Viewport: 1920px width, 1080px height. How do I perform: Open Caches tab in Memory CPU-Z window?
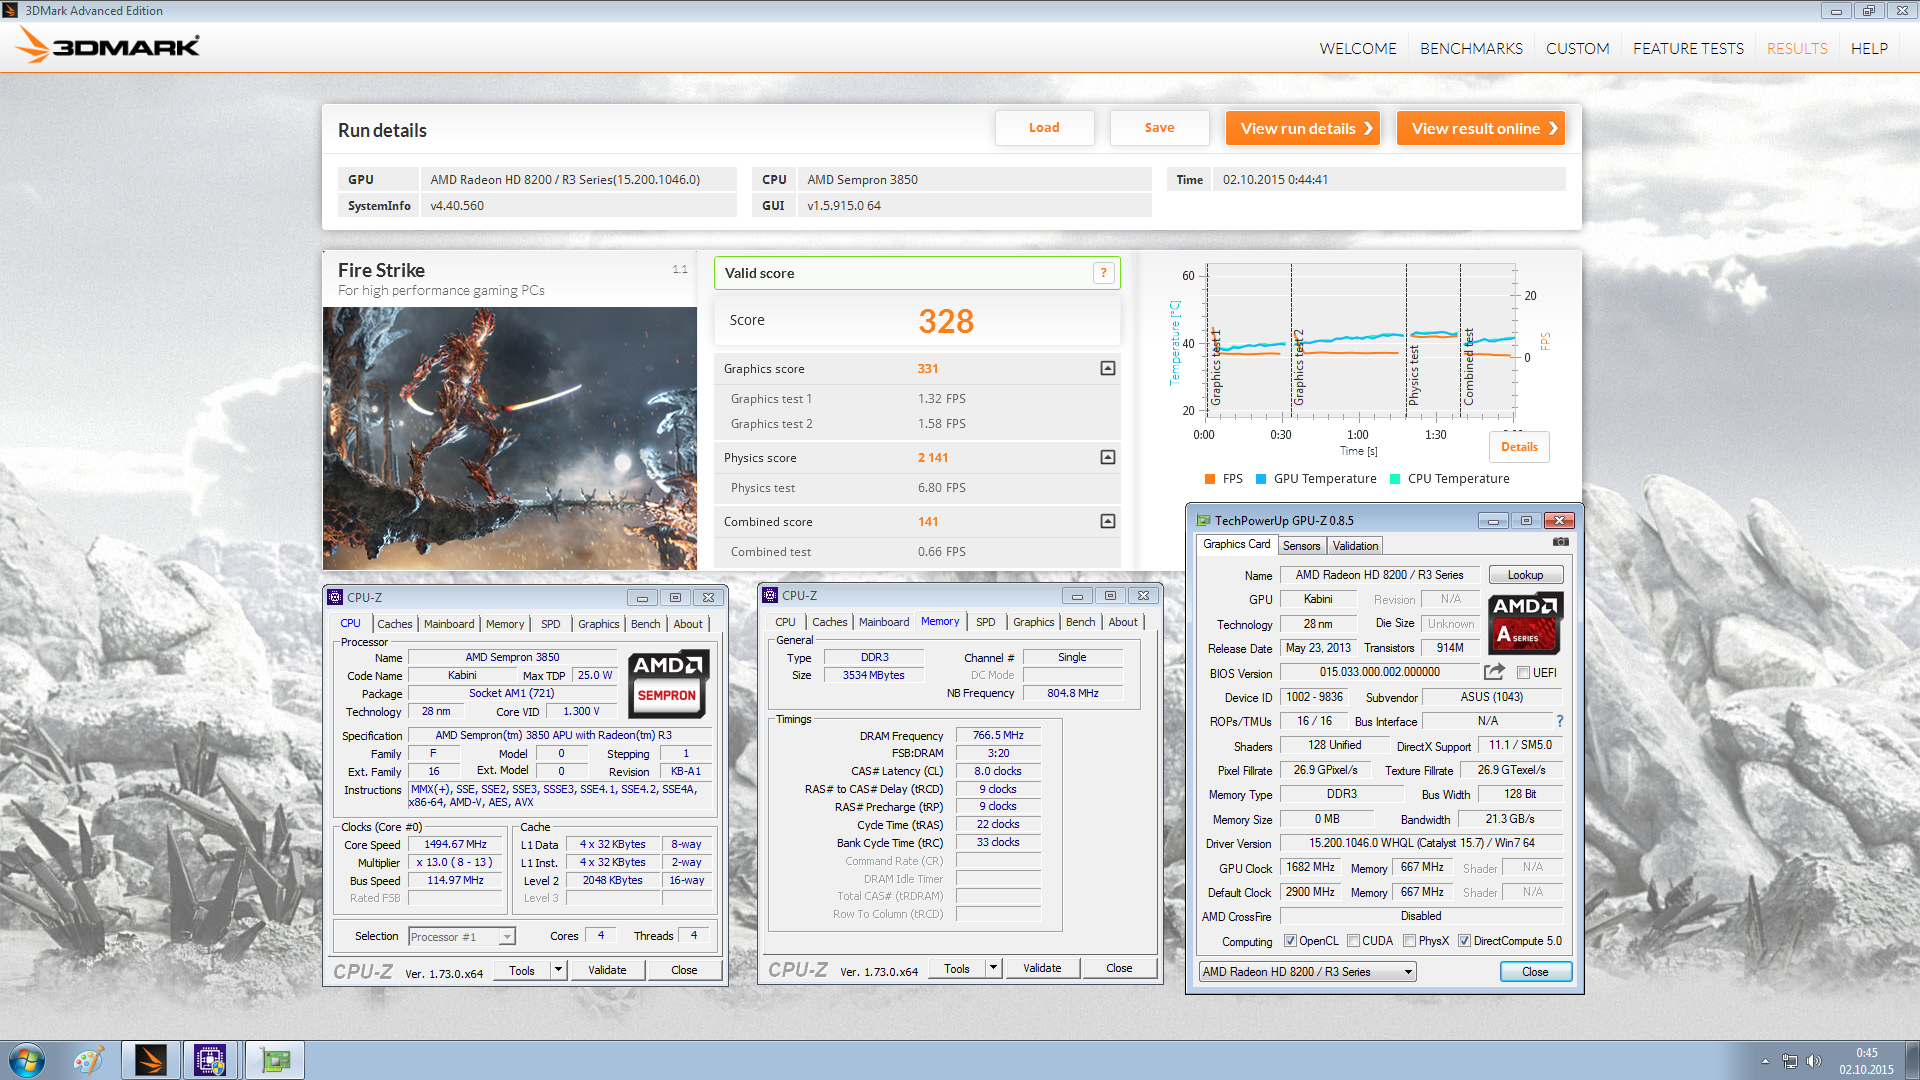coord(829,622)
